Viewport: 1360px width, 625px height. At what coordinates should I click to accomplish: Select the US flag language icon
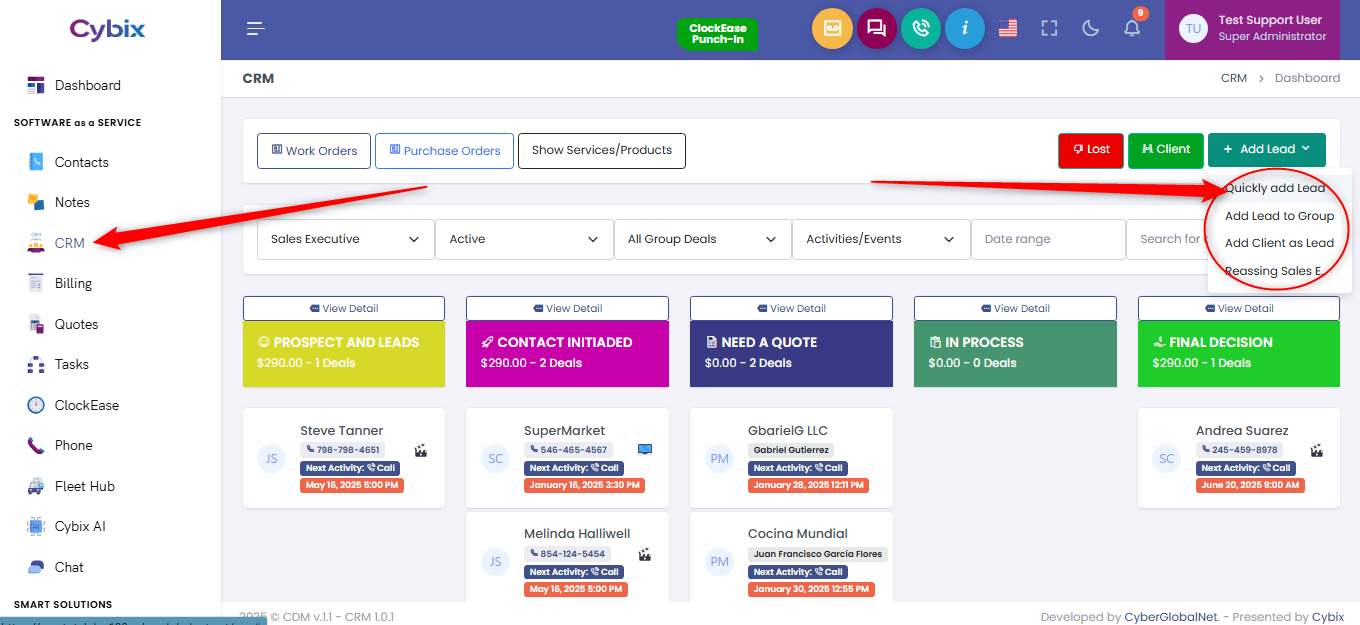point(1008,29)
